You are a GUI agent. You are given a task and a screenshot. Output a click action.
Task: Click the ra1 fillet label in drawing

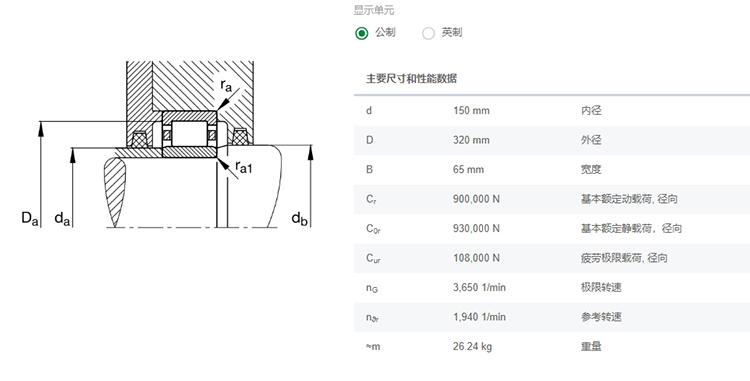pos(243,167)
